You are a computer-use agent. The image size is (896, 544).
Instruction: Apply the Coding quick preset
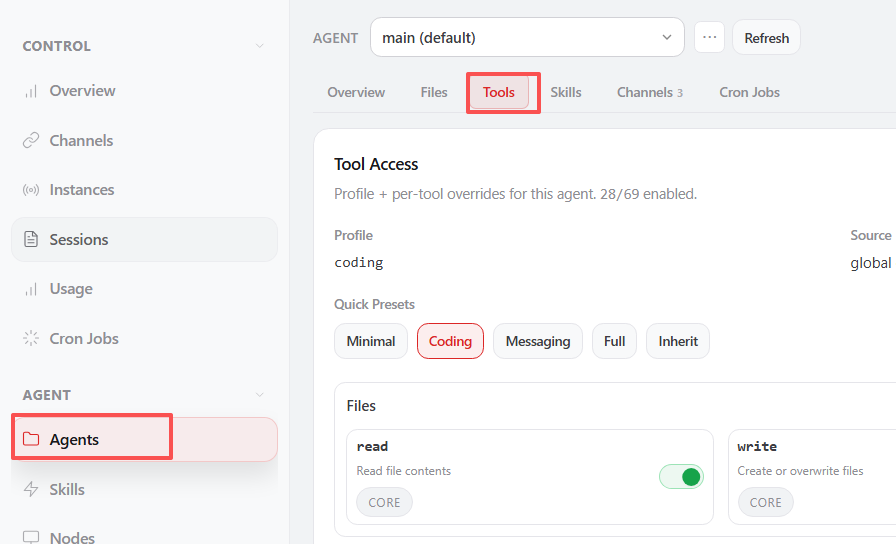click(450, 341)
